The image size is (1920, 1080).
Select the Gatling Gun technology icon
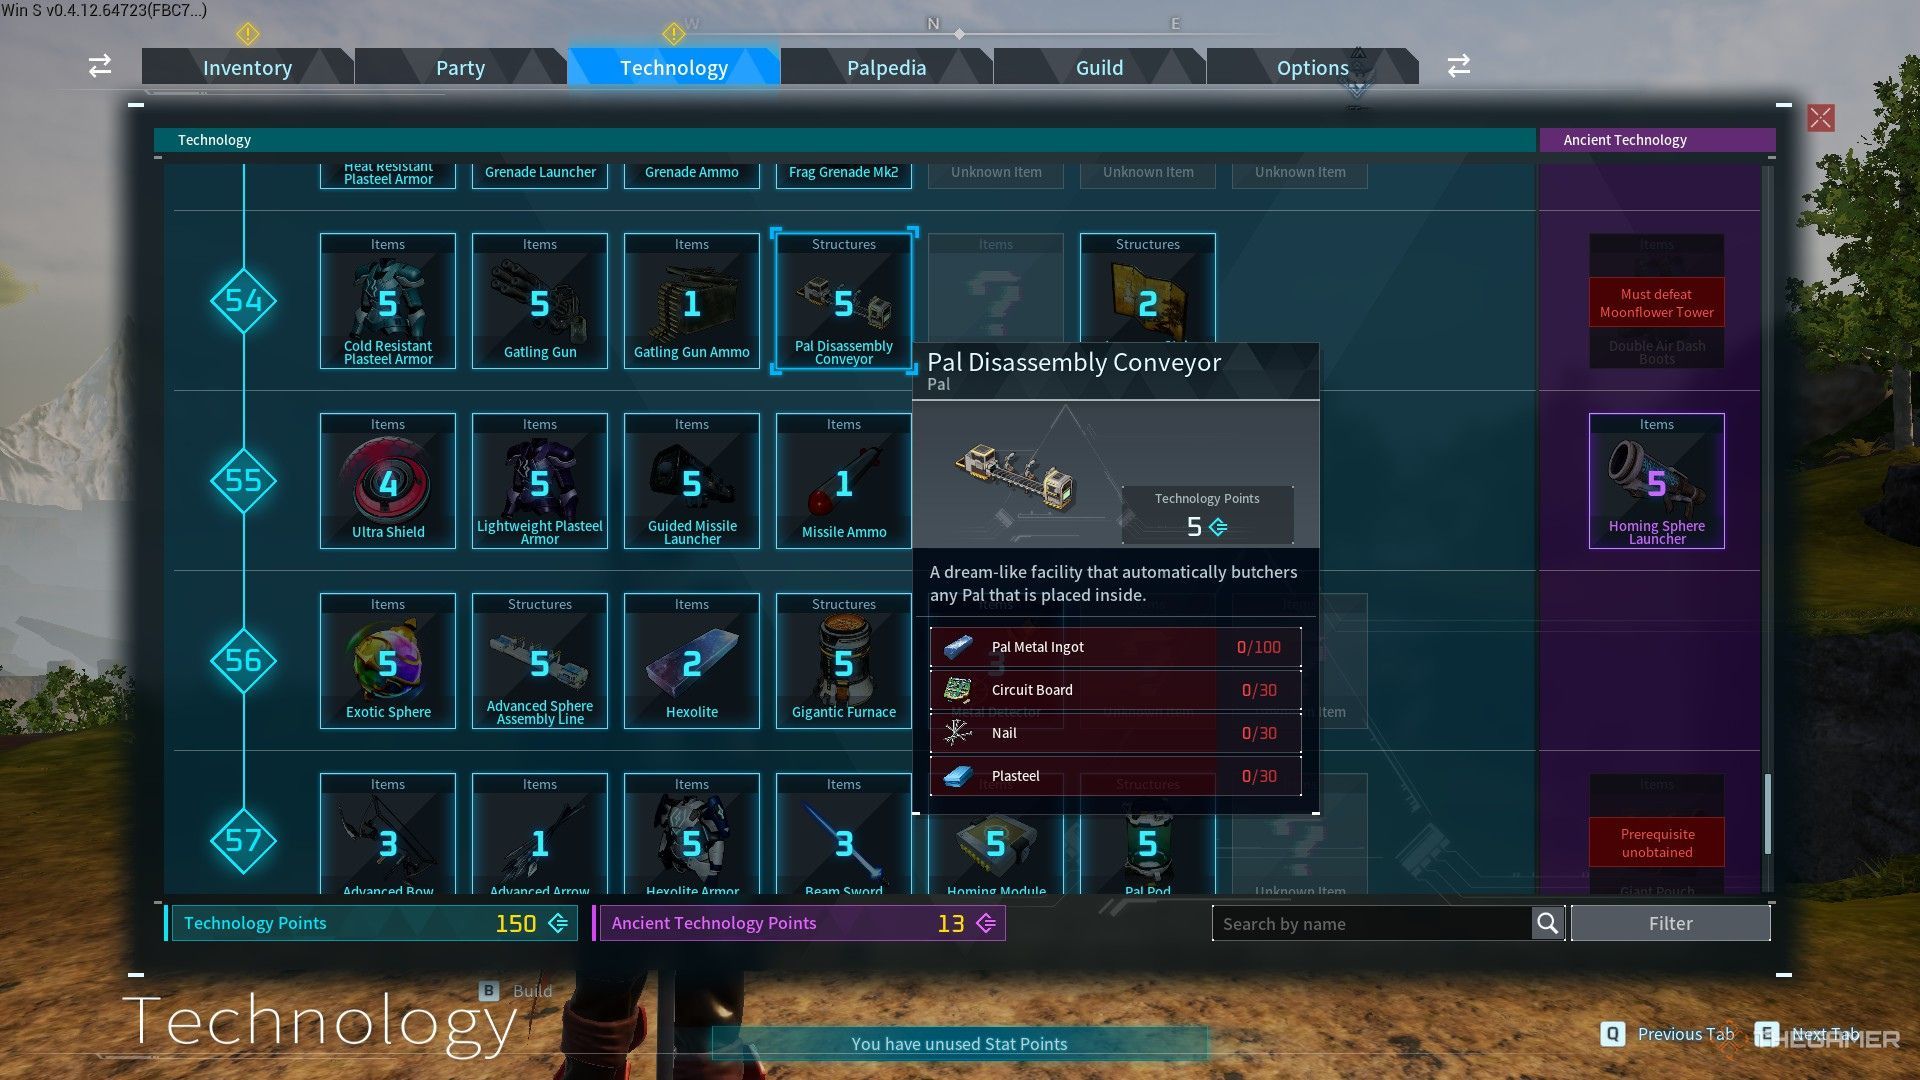[539, 301]
